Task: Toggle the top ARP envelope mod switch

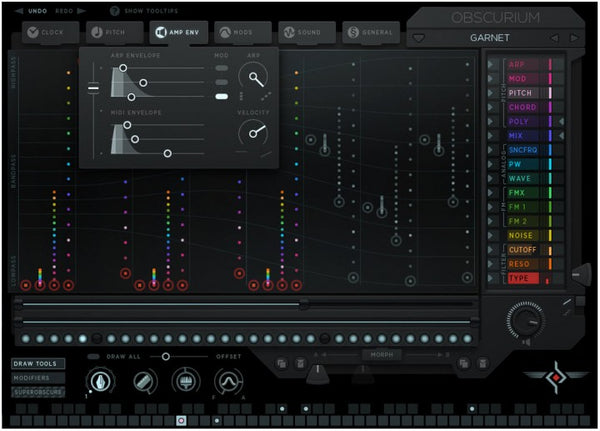Action: 221,68
